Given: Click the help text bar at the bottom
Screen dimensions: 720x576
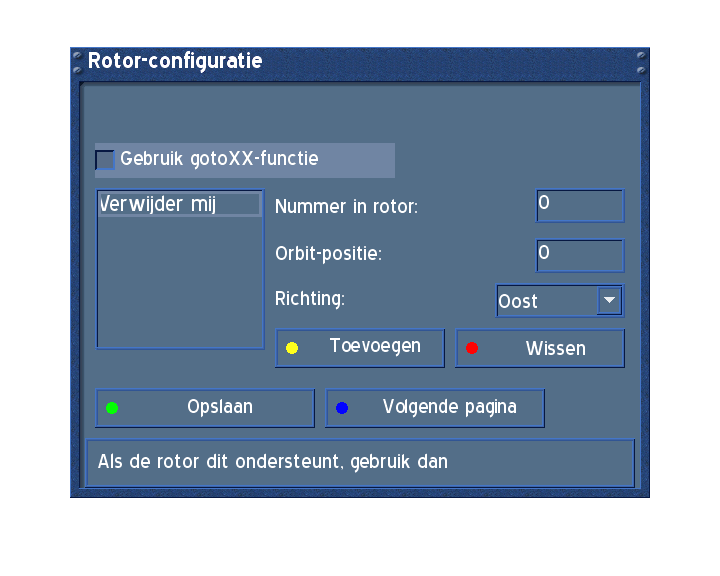Looking at the screenshot, I should 360,462.
